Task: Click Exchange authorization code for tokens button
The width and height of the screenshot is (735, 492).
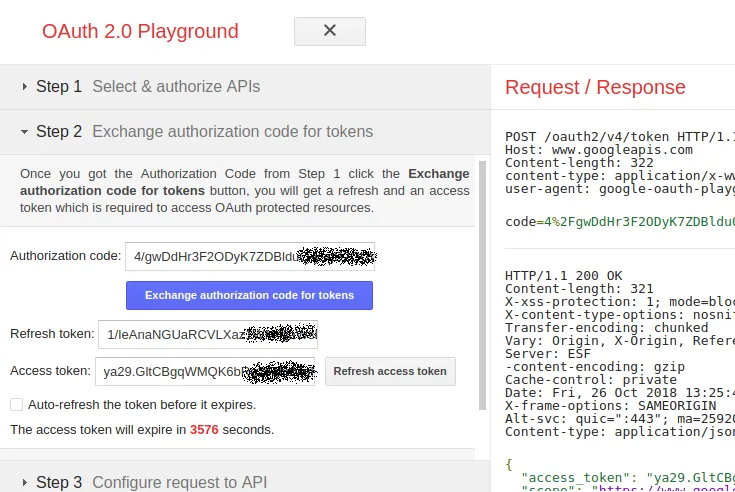Action: [x=249, y=295]
